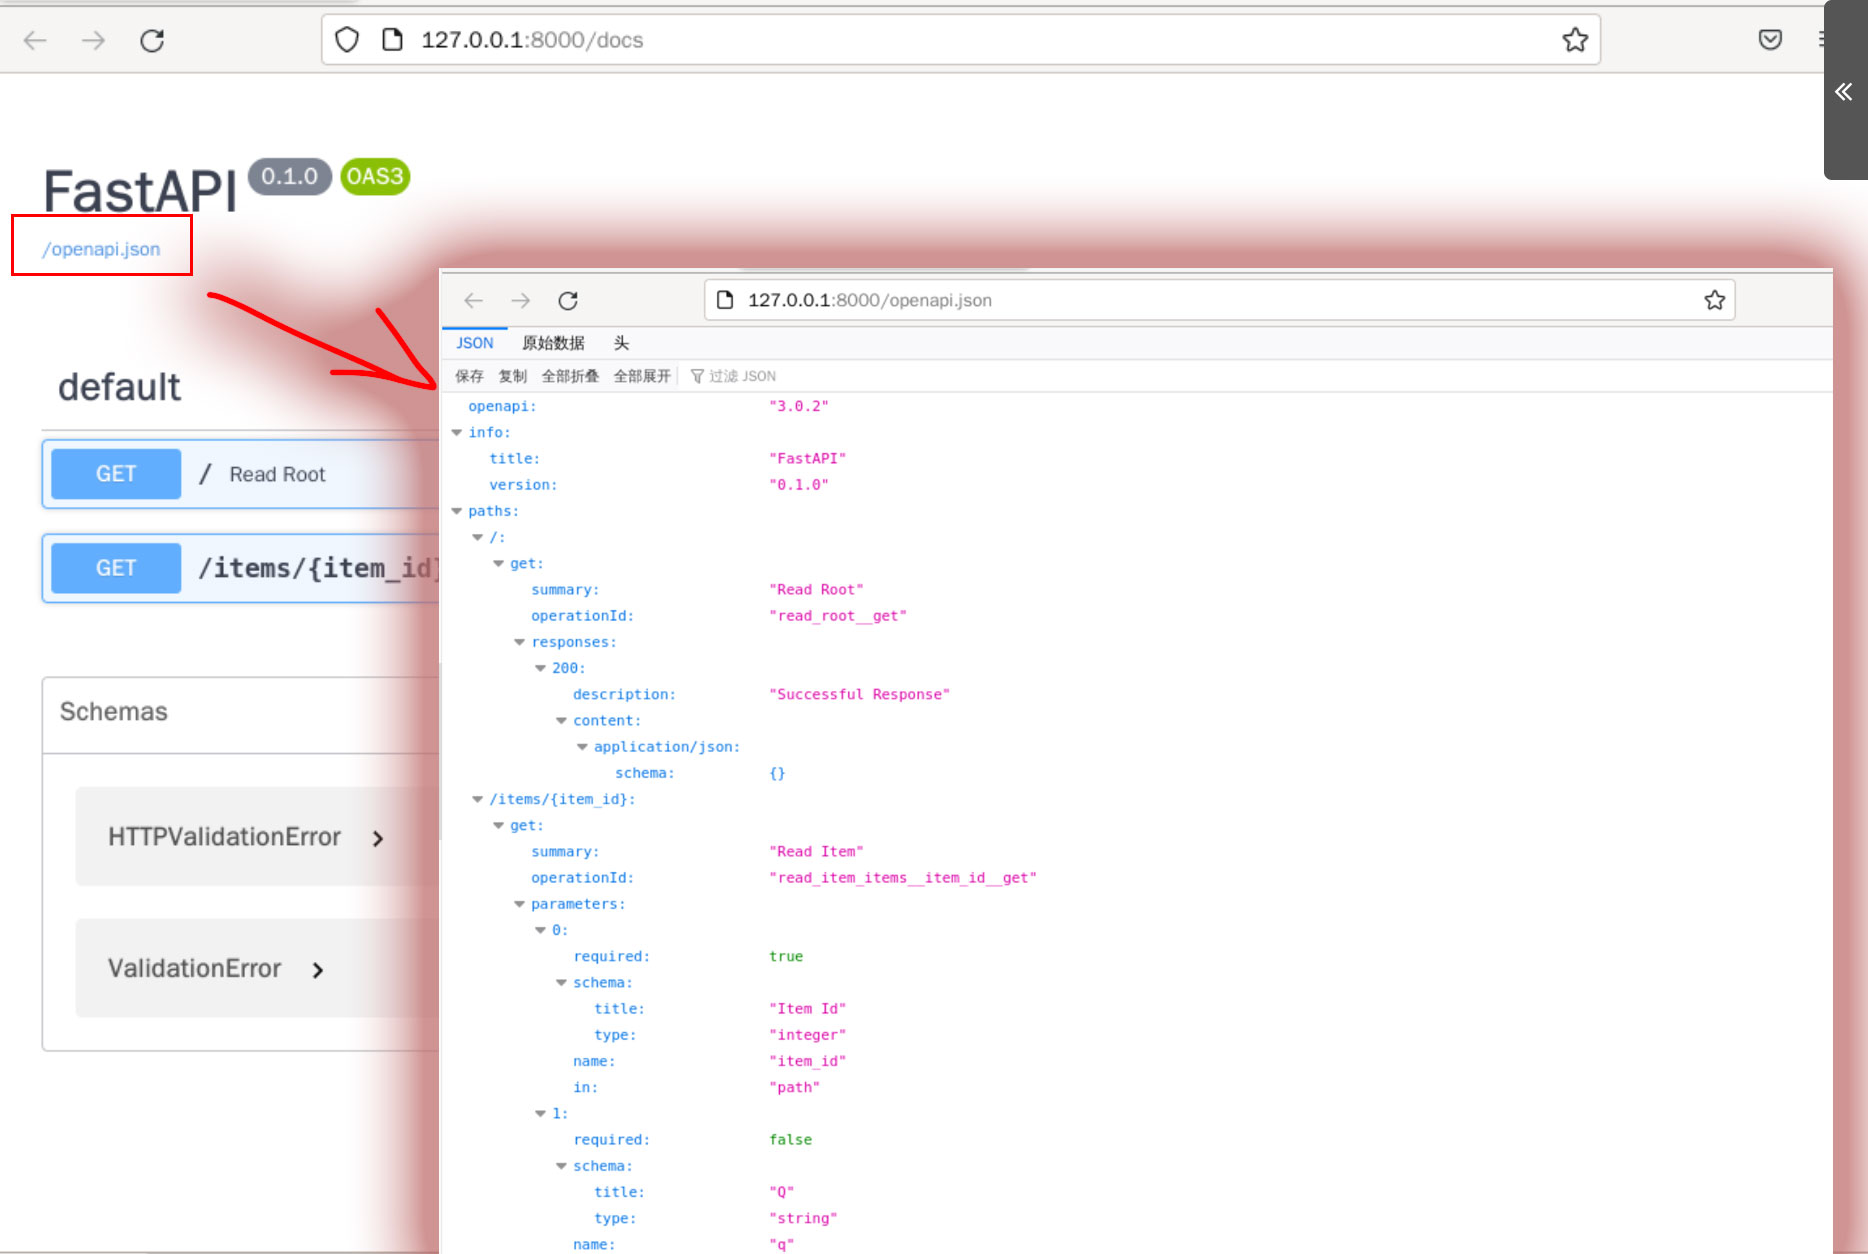Collapse the /items/{item_id}: node
Screen dimensions: 1868x1254
tap(478, 799)
